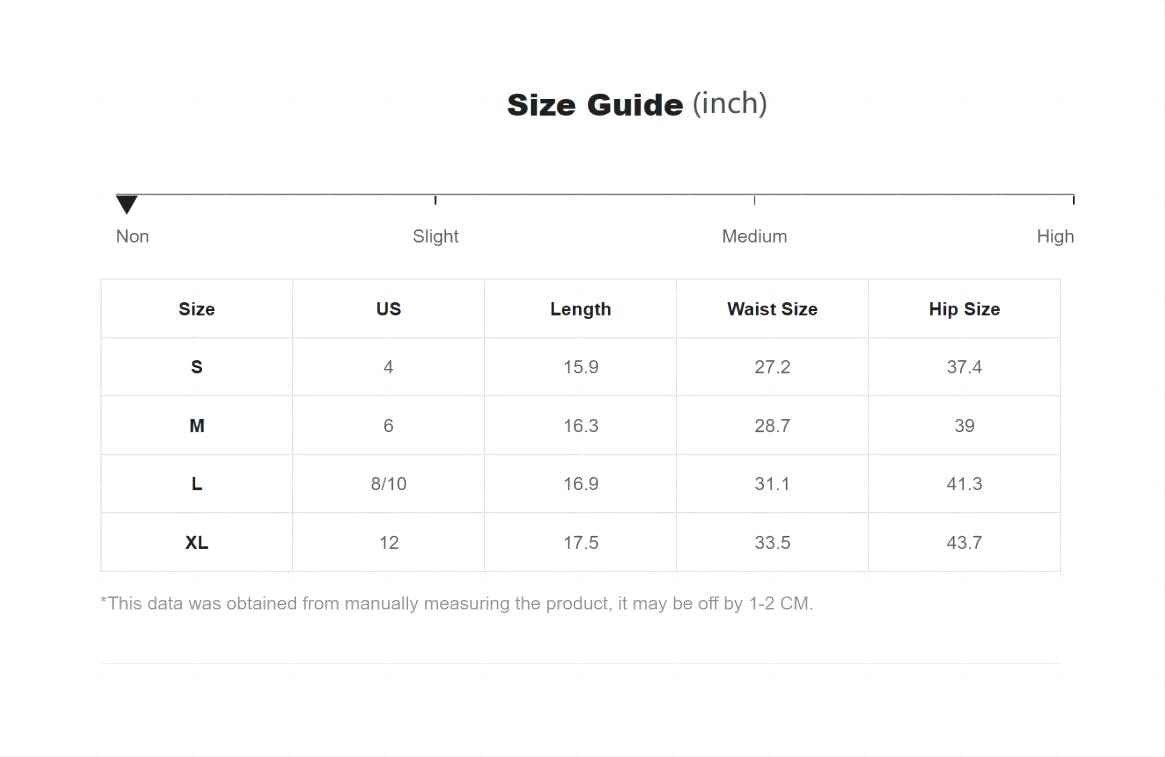Click the Hip Size column header
The width and height of the screenshot is (1165, 757).
(964, 309)
